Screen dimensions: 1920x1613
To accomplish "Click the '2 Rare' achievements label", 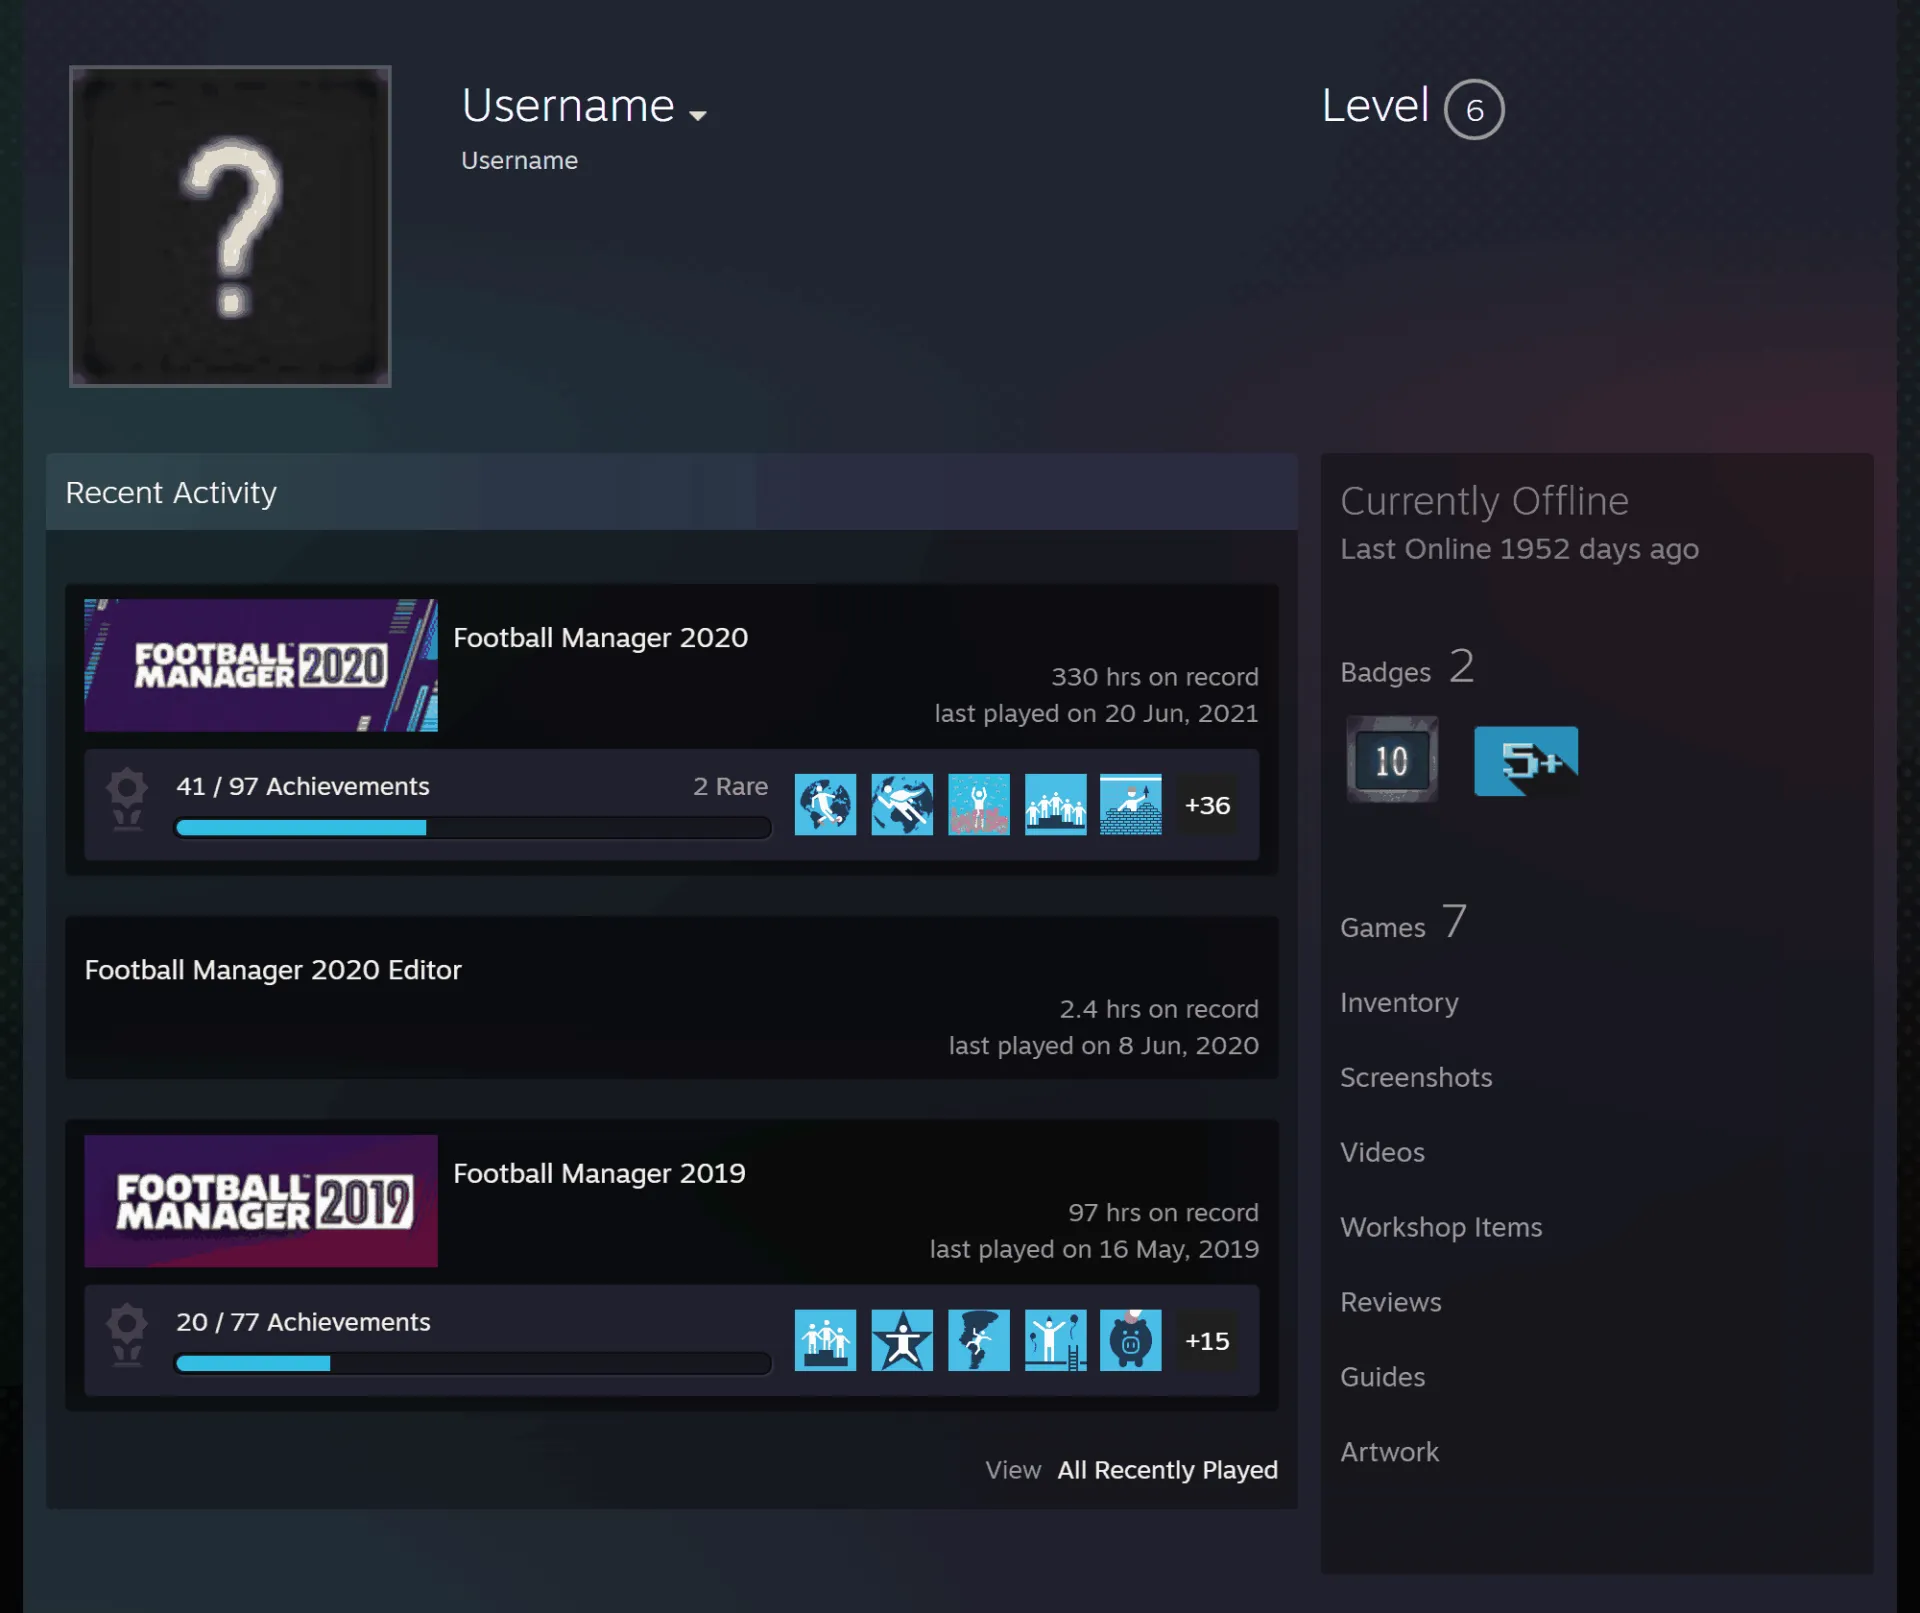I will pos(731,786).
